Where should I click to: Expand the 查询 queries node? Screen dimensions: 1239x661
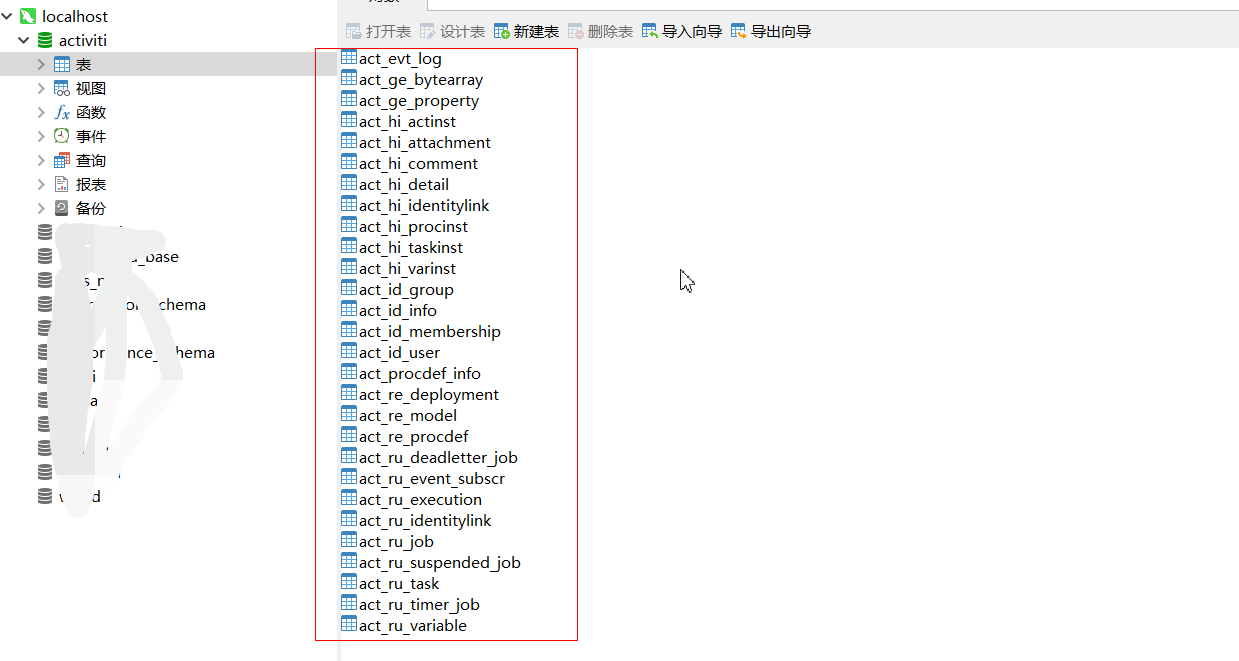(x=41, y=160)
